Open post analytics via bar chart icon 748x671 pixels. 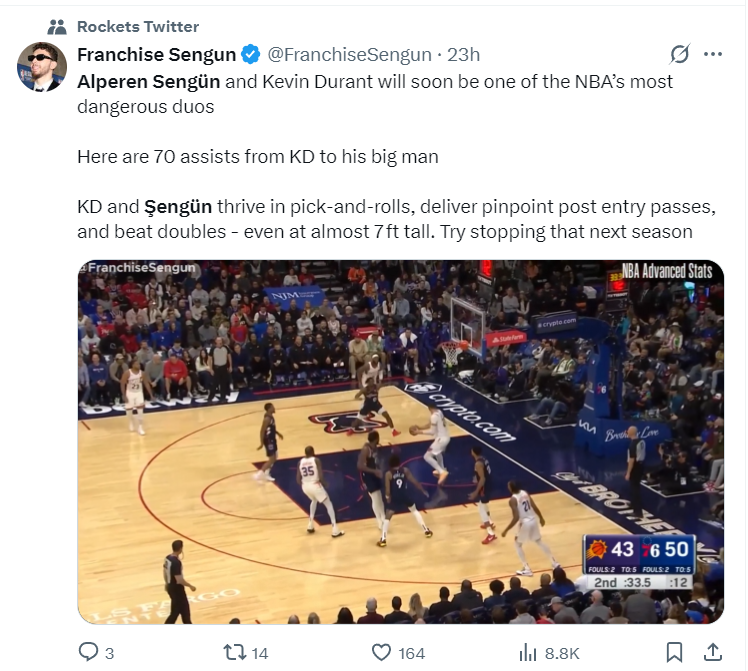click(529, 653)
